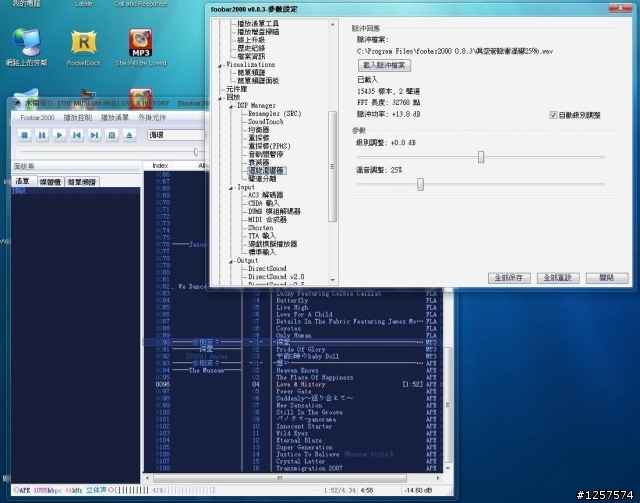The height and width of the screenshot is (503, 640).
Task: Collapse the DSP Manager tree node
Action: [231, 106]
